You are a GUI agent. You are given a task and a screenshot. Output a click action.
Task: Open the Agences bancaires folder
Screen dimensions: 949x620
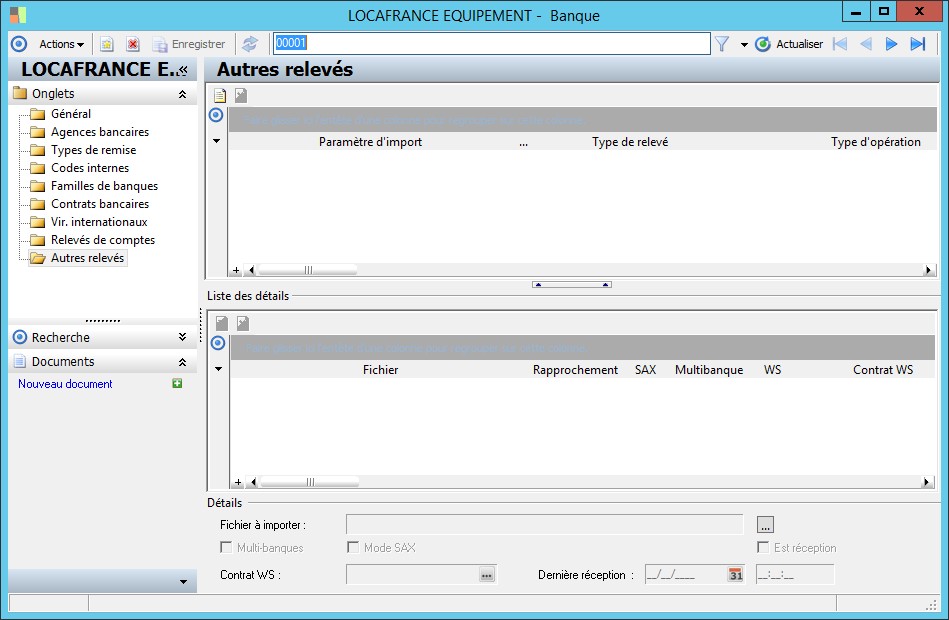pos(100,132)
